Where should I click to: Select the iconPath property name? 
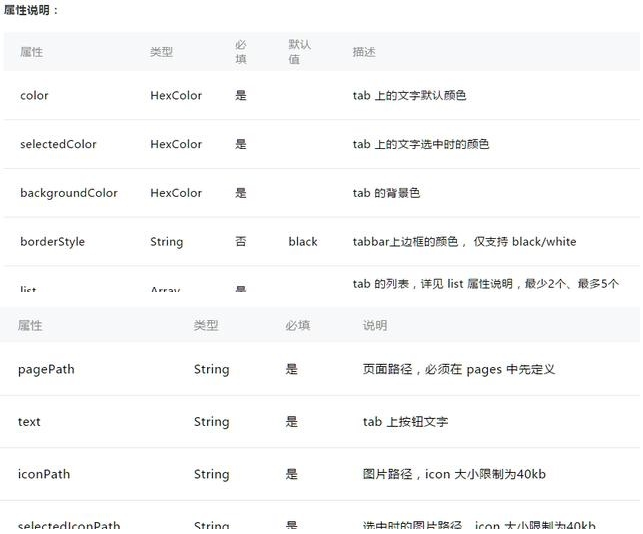tap(44, 475)
